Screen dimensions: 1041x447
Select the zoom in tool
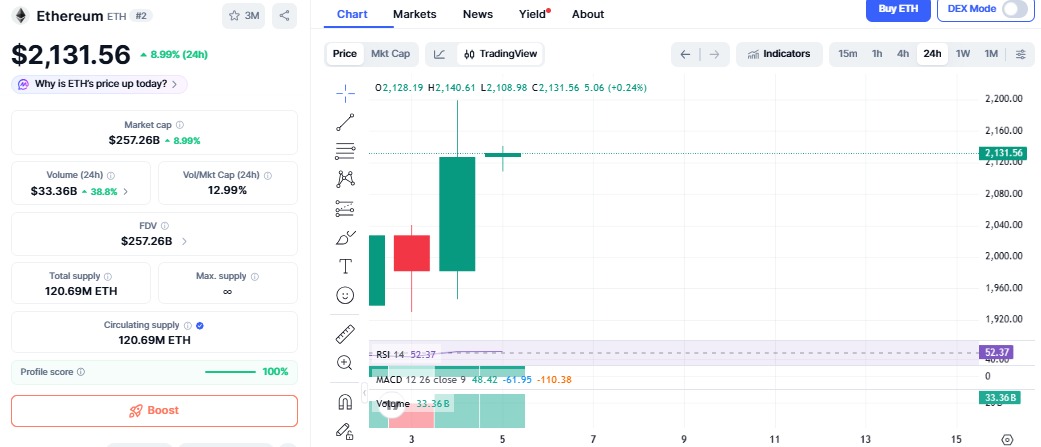(345, 363)
